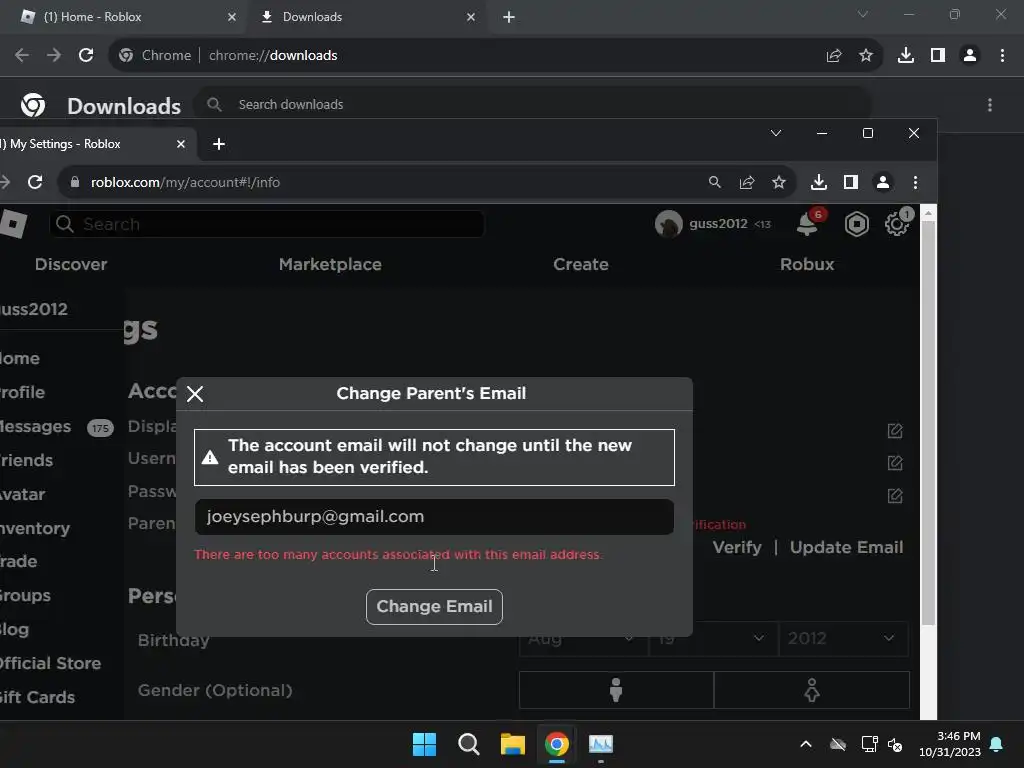Click the Verify email link
Image resolution: width=1024 pixels, height=768 pixels.
[737, 547]
